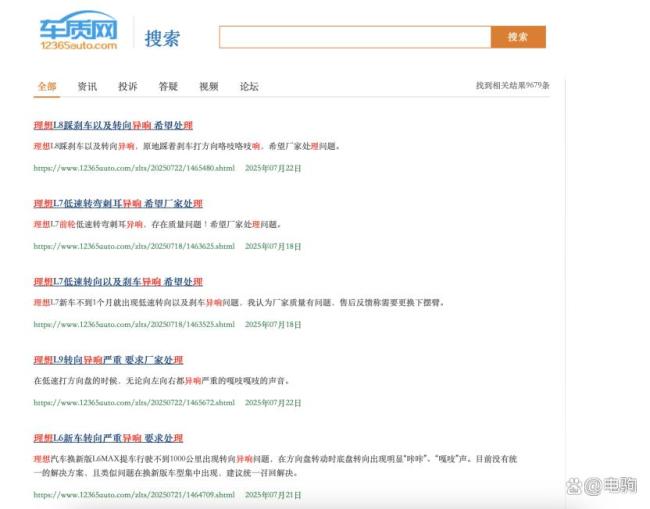Image resolution: width=650 pixels, height=509 pixels.
Task: Click into the search input box
Action: click(x=355, y=37)
